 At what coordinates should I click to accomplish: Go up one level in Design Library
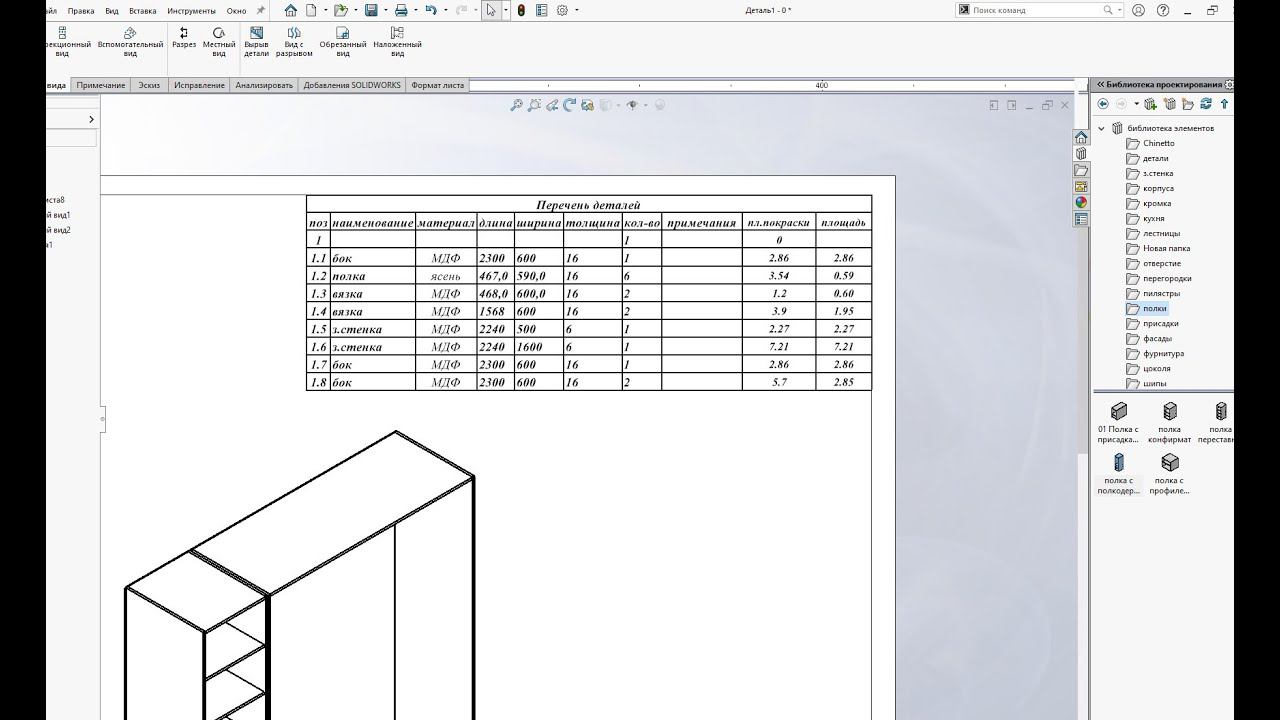(x=1224, y=104)
